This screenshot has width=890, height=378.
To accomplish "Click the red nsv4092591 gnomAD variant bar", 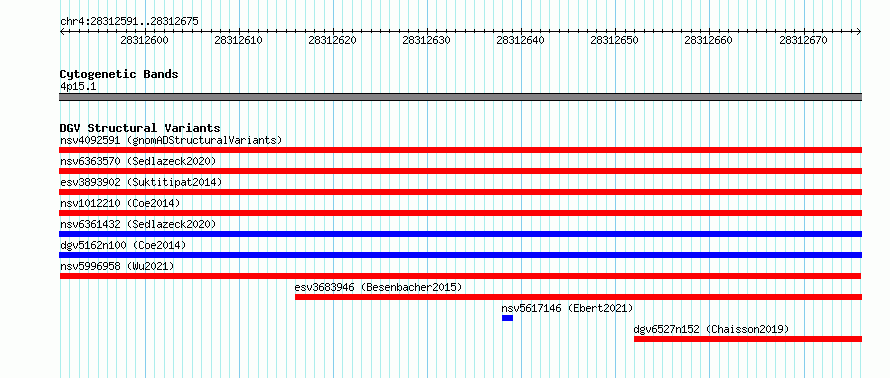I will pyautogui.click(x=460, y=150).
